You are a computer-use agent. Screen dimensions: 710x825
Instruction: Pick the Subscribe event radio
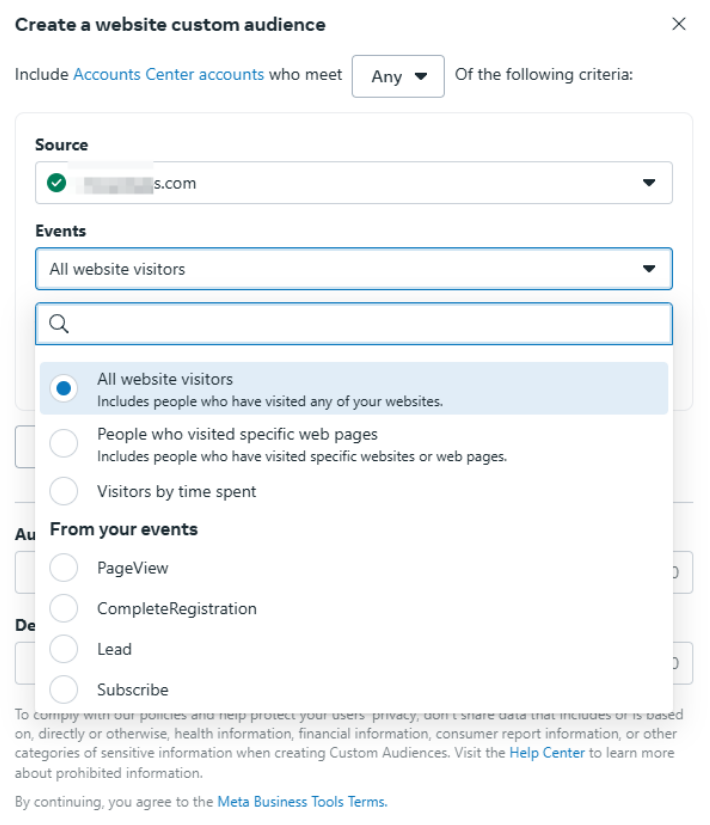click(64, 690)
